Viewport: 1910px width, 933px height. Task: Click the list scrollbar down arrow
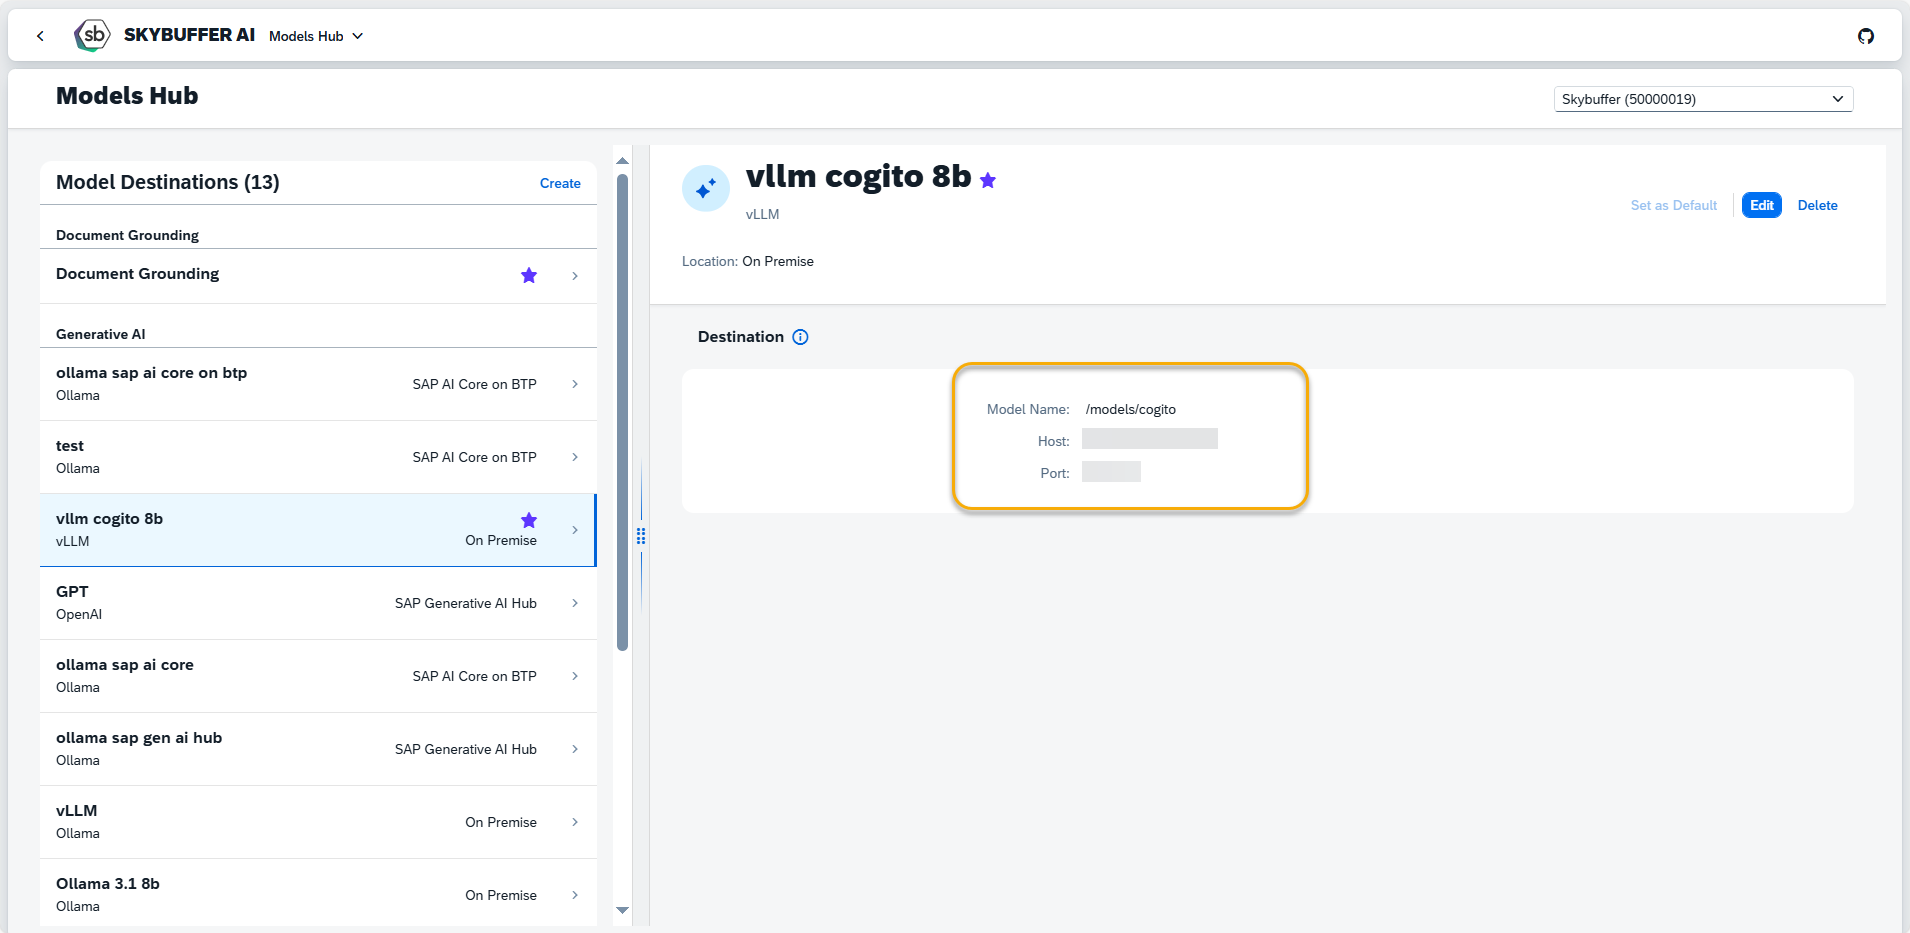tap(622, 910)
